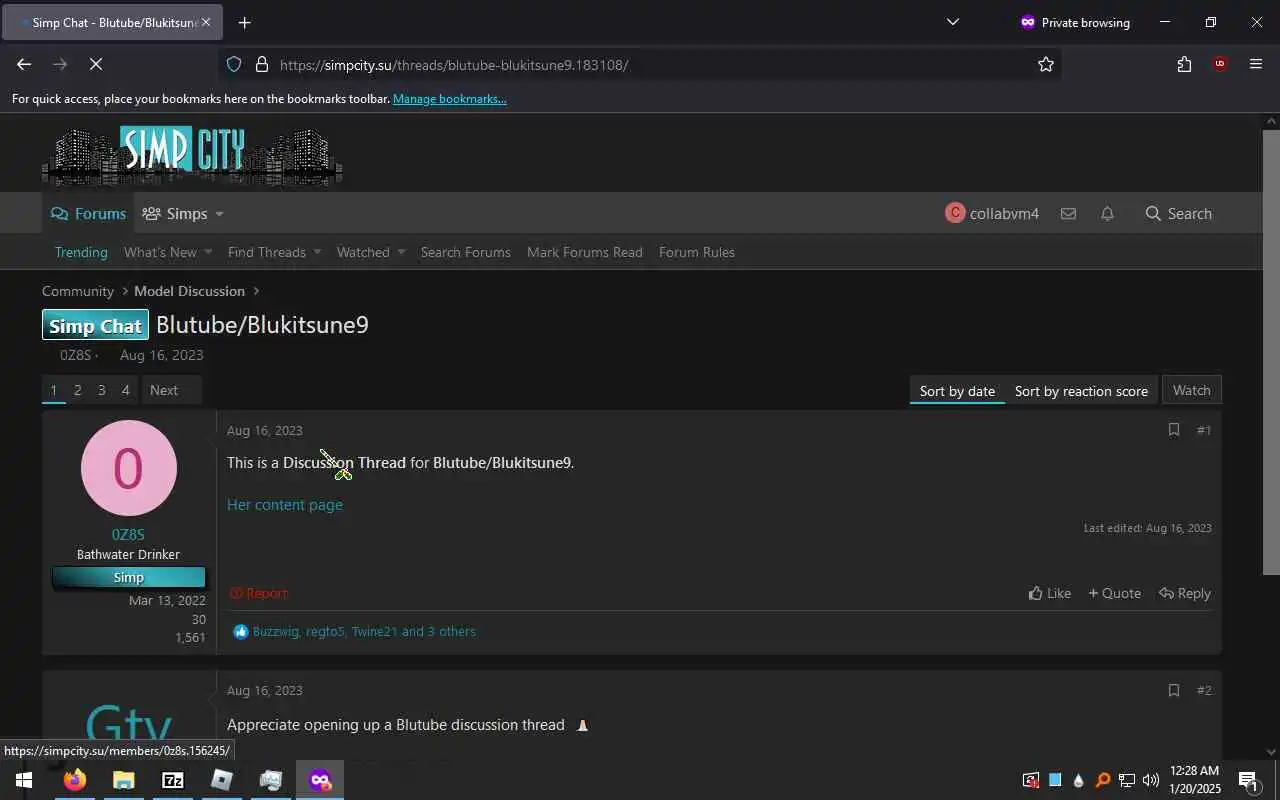Go to thread page 3
The image size is (1280, 800).
tap(101, 390)
